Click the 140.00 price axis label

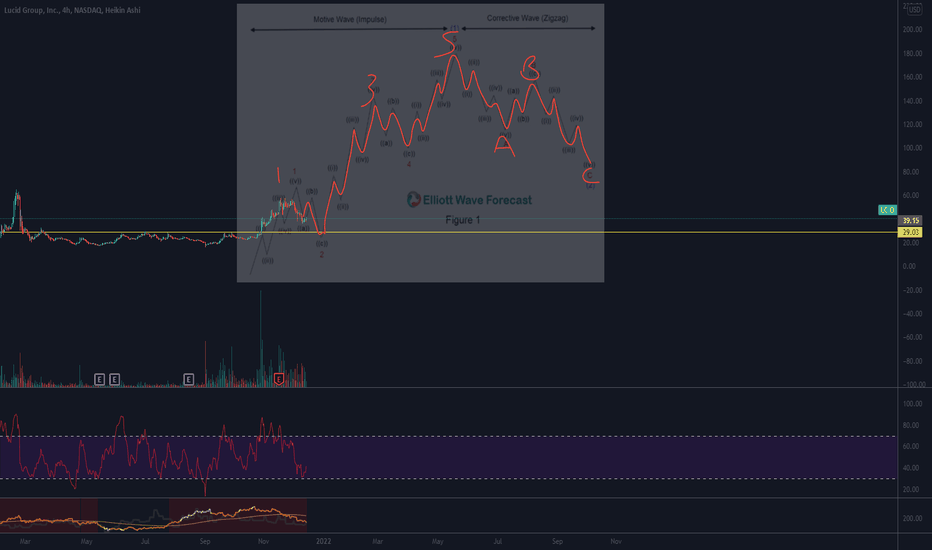click(x=912, y=100)
